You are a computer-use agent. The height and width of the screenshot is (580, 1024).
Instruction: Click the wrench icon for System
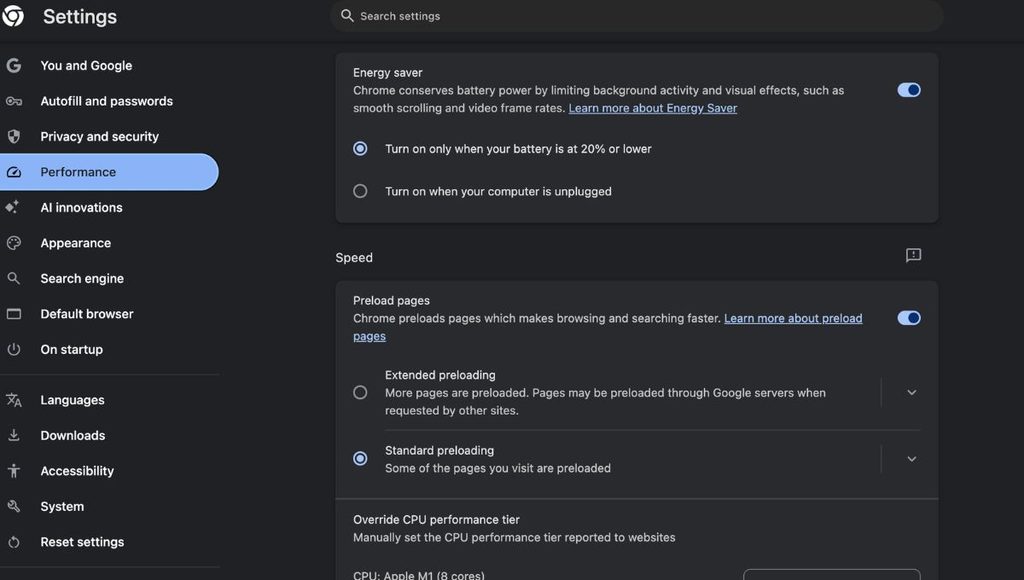click(x=14, y=506)
